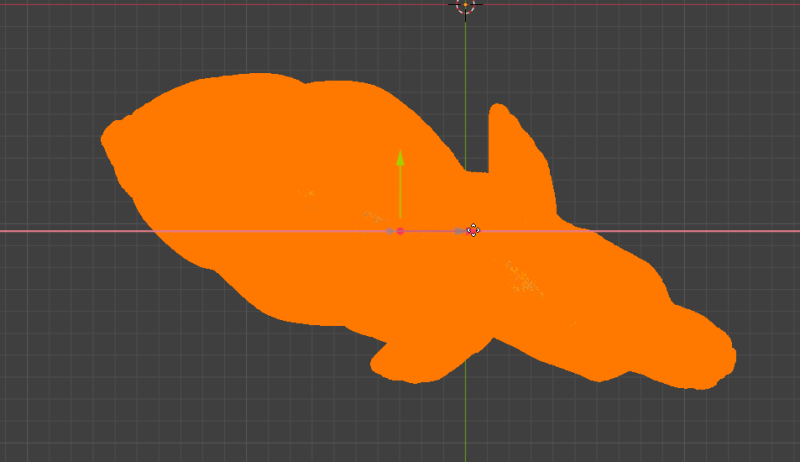Click the green Y-axis gizmo arrow
Viewport: 800px width, 462px height.
400,157
